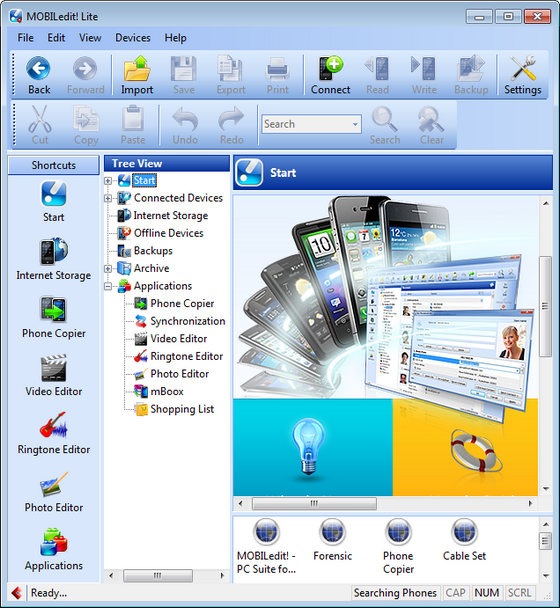Open Video Editor shortcut icon

pyautogui.click(x=54, y=368)
